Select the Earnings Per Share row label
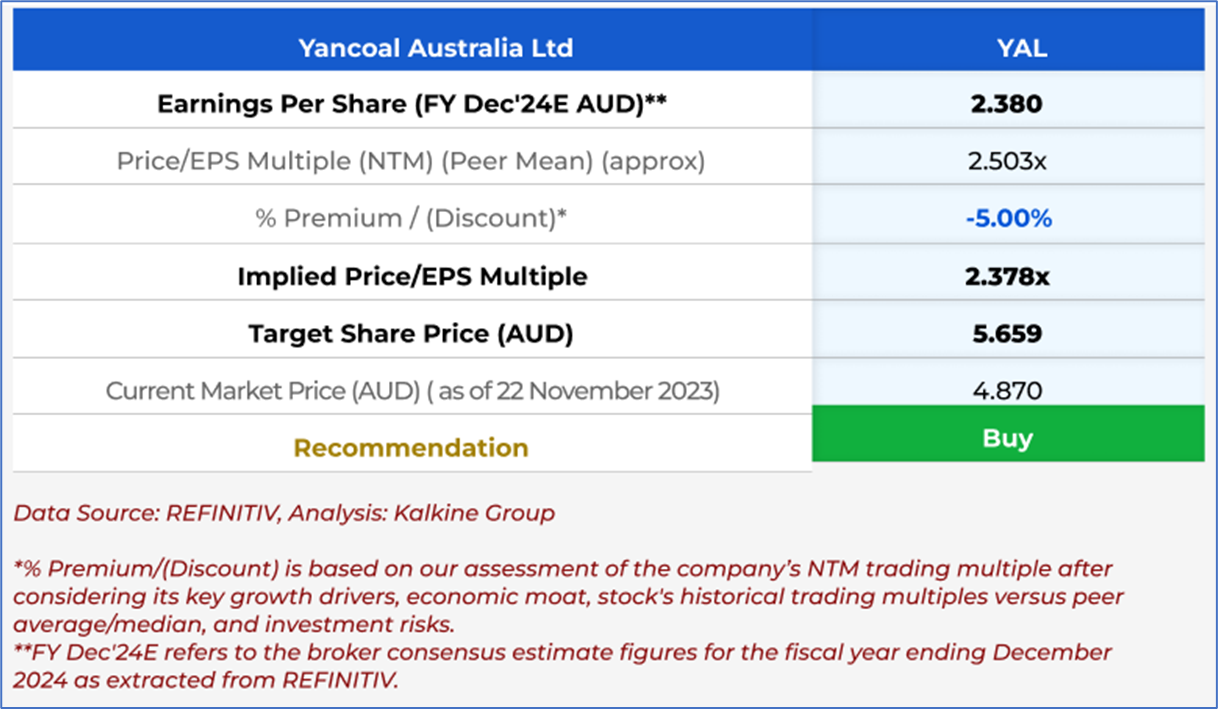The height and width of the screenshot is (709, 1218). point(411,104)
